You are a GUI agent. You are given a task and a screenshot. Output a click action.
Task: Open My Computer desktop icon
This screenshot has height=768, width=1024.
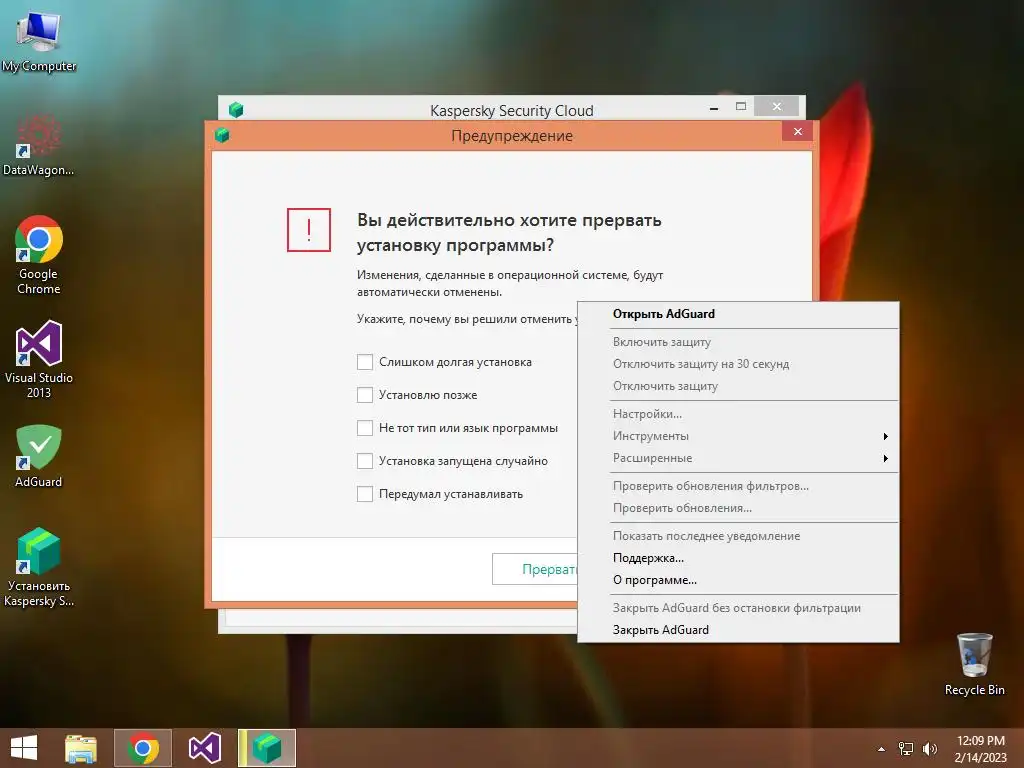[x=39, y=39]
